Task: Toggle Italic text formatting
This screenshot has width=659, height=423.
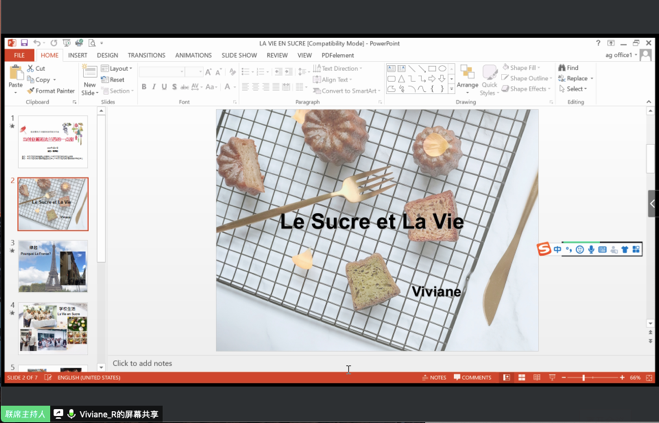Action: [154, 88]
